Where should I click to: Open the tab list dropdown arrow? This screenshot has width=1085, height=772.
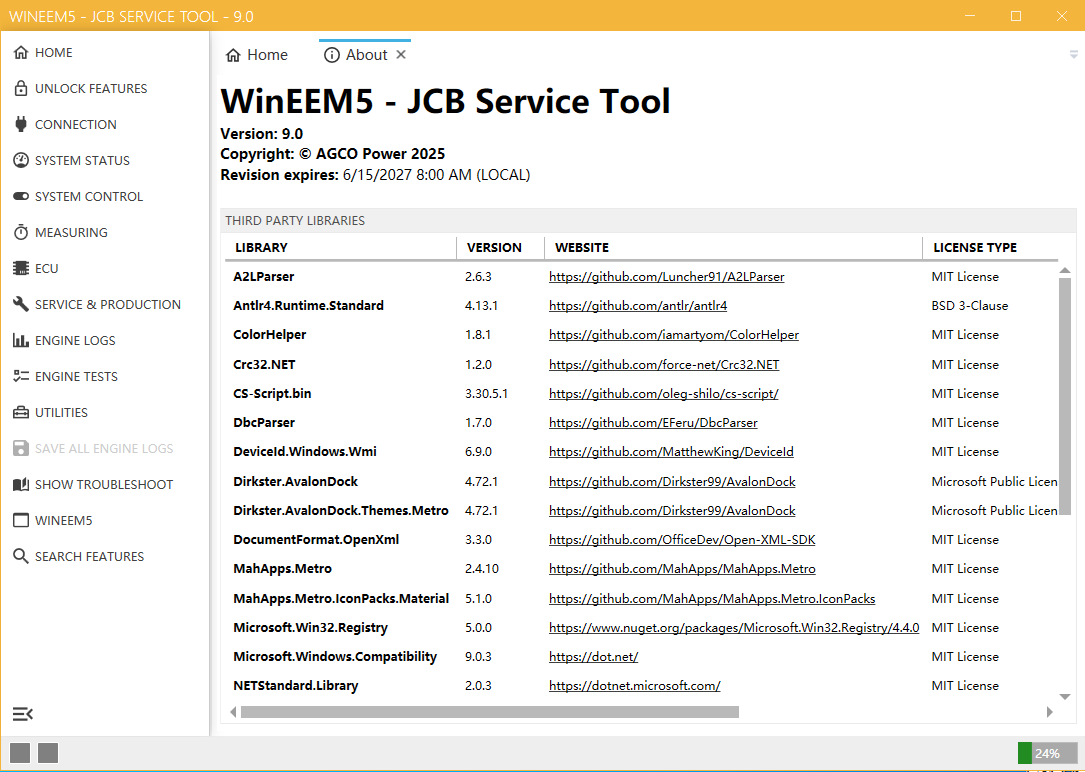click(1074, 55)
